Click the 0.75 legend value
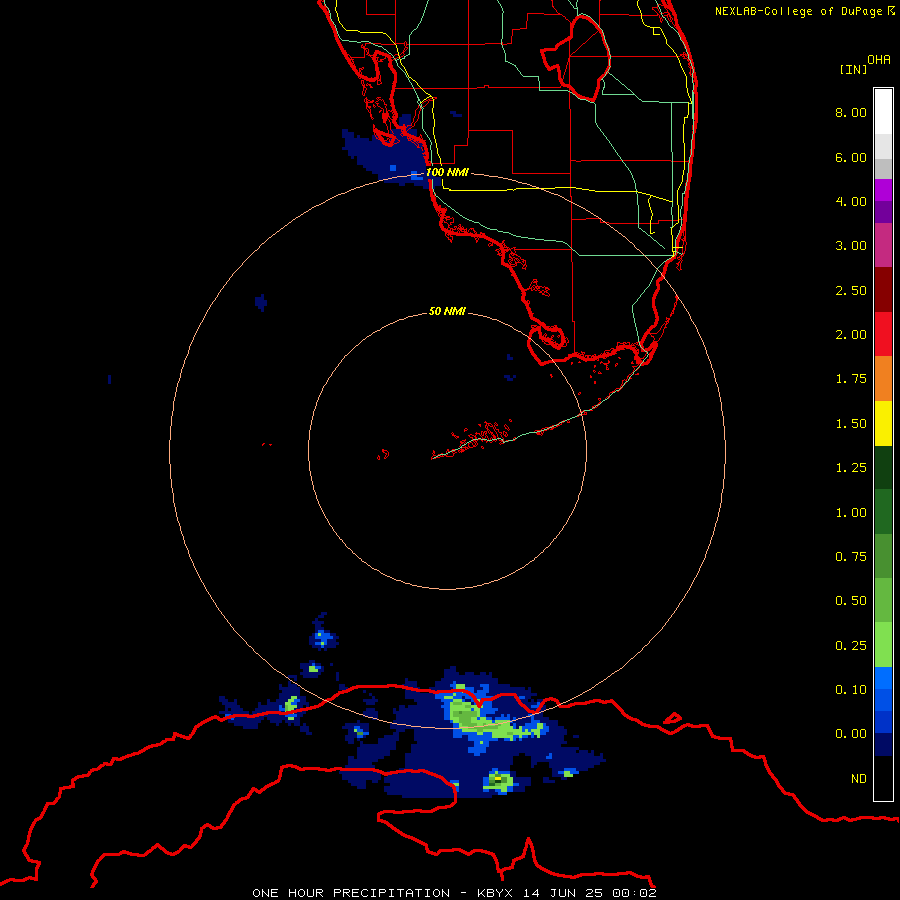This screenshot has height=900, width=900. tap(851, 557)
